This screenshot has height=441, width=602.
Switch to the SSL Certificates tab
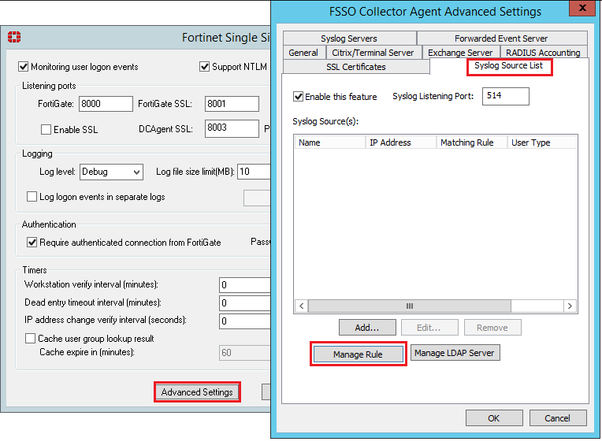356,67
